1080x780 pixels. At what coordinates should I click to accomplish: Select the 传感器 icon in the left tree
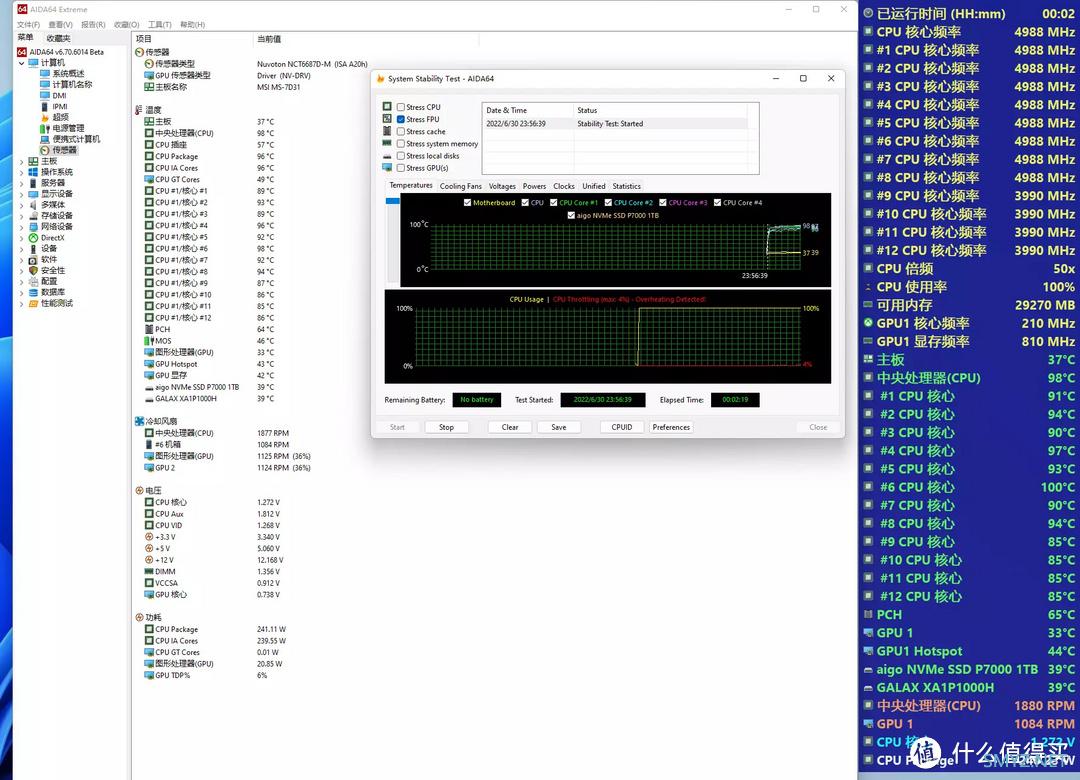click(x=45, y=150)
